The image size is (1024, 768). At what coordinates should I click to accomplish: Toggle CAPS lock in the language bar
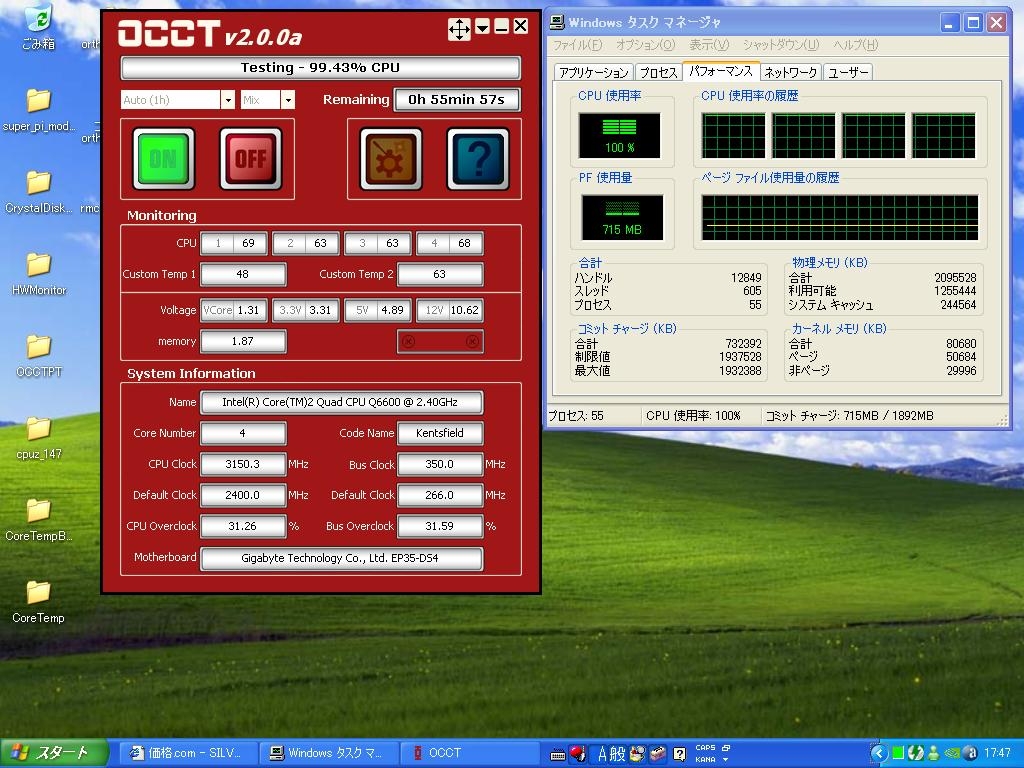coord(705,747)
